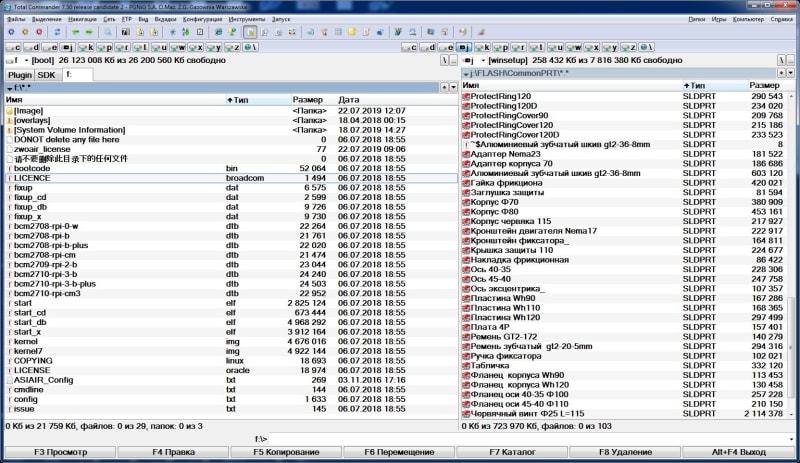Click the [Image] folder icon
Viewport: 800px width, 463px height.
click(x=10, y=111)
